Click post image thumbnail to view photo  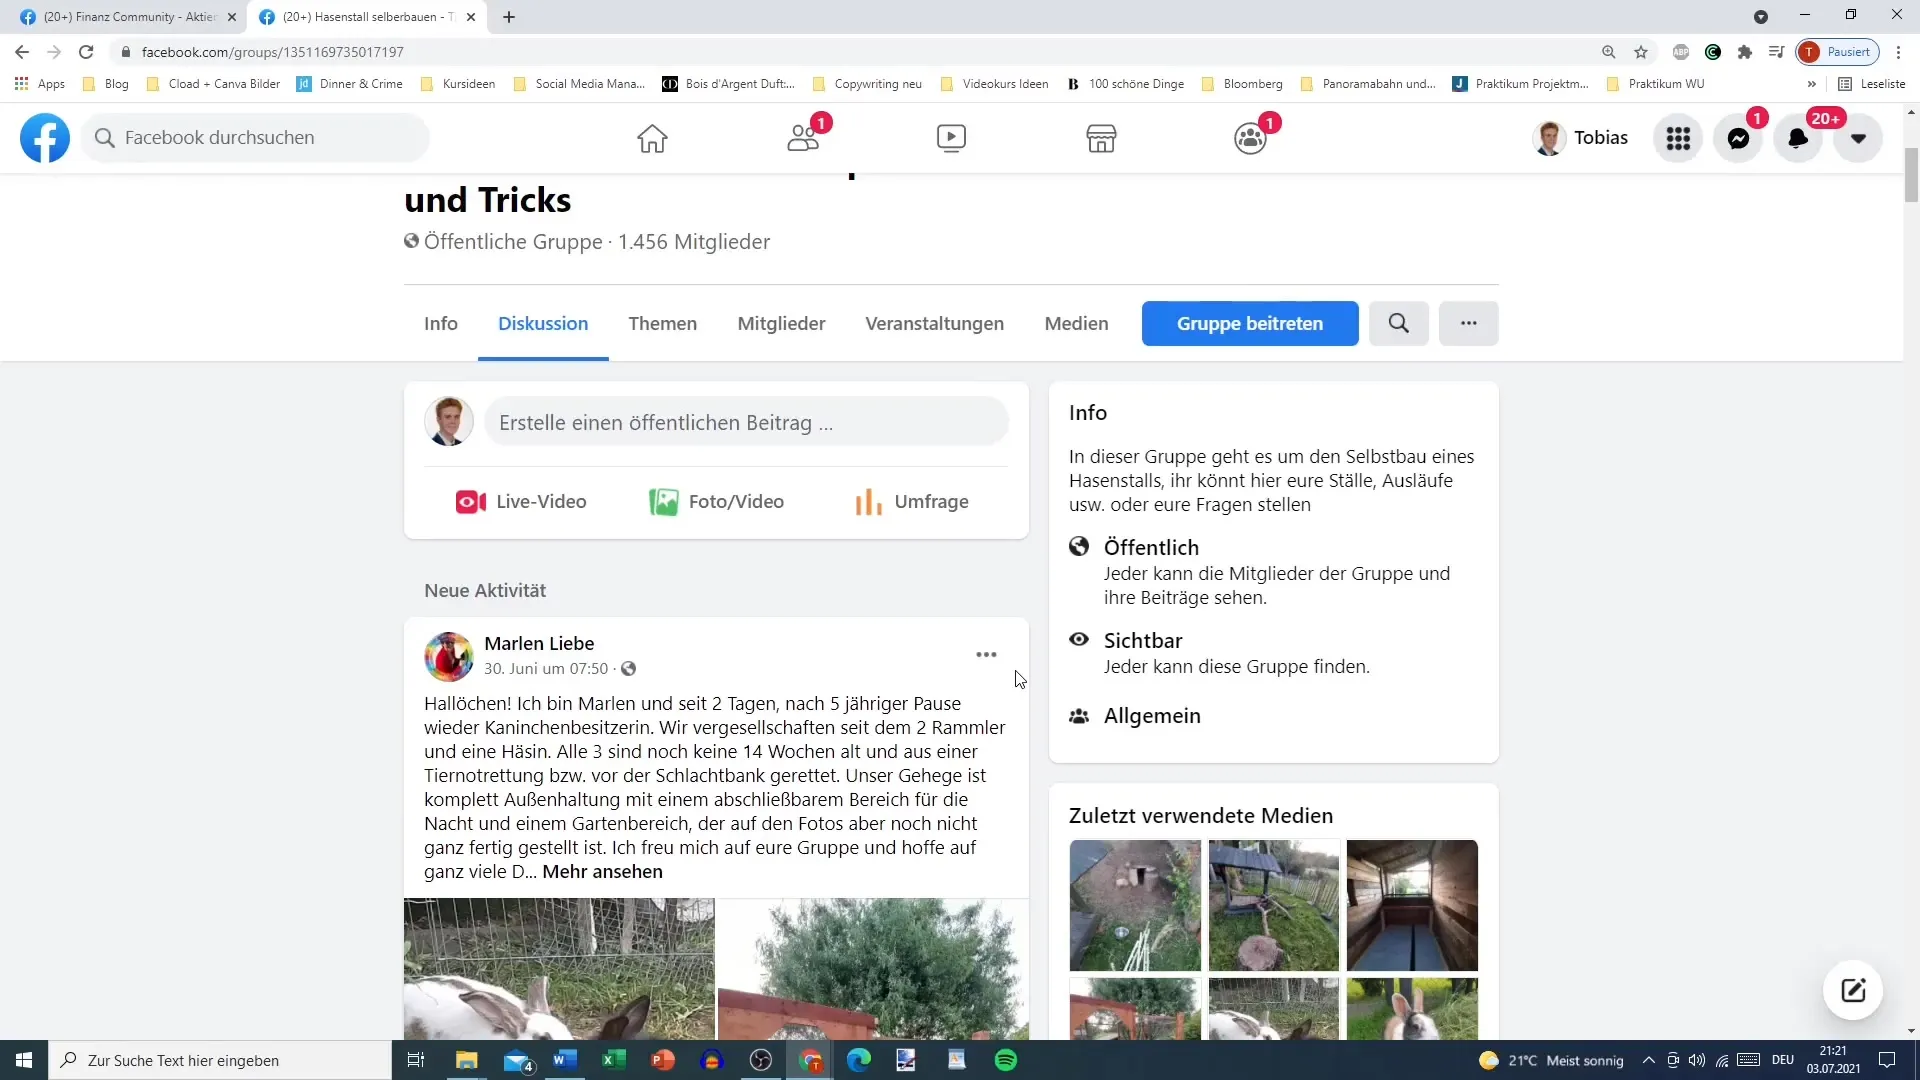559,969
